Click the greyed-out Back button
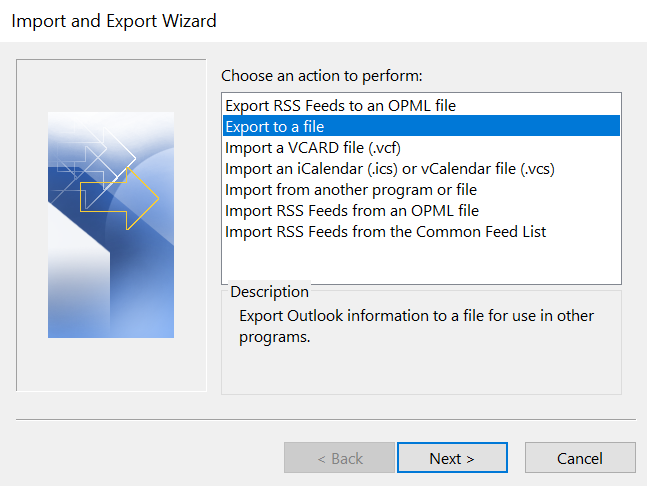This screenshot has height=486, width=647. [339, 458]
